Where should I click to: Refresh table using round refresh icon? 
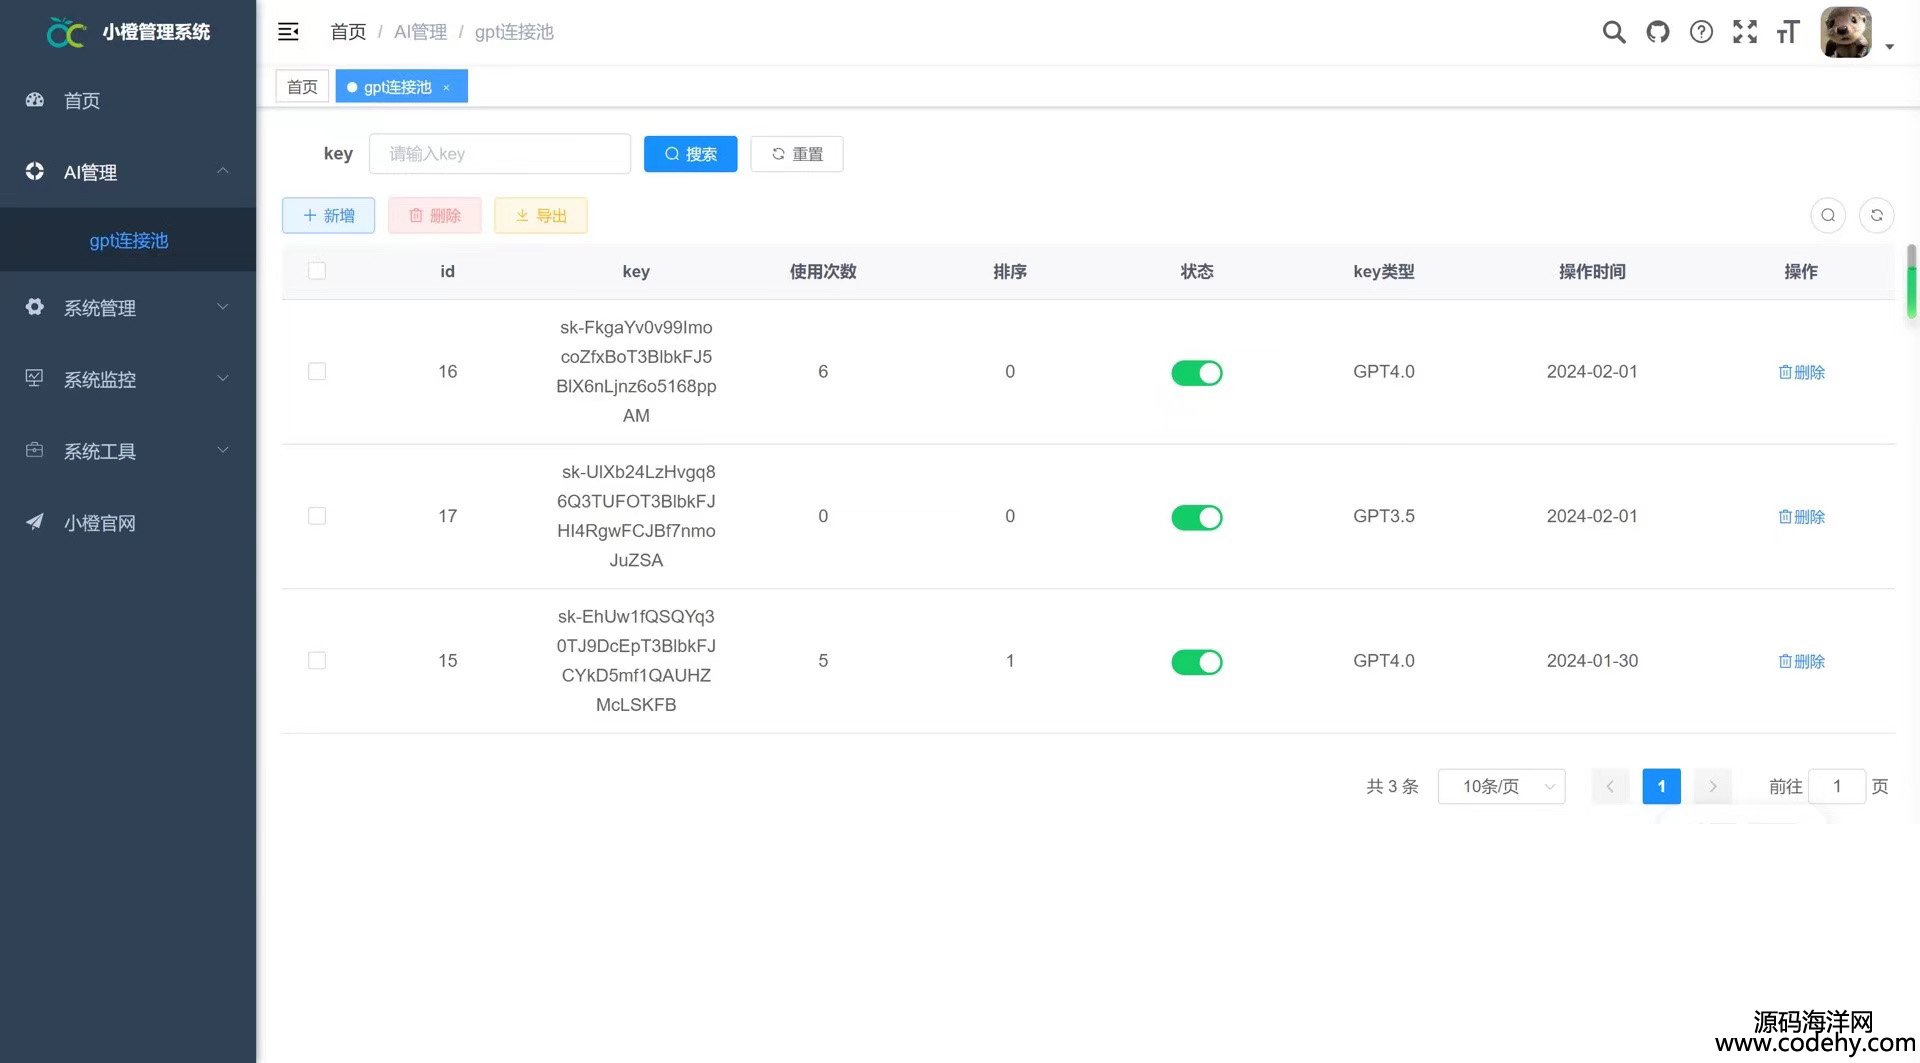coord(1876,215)
